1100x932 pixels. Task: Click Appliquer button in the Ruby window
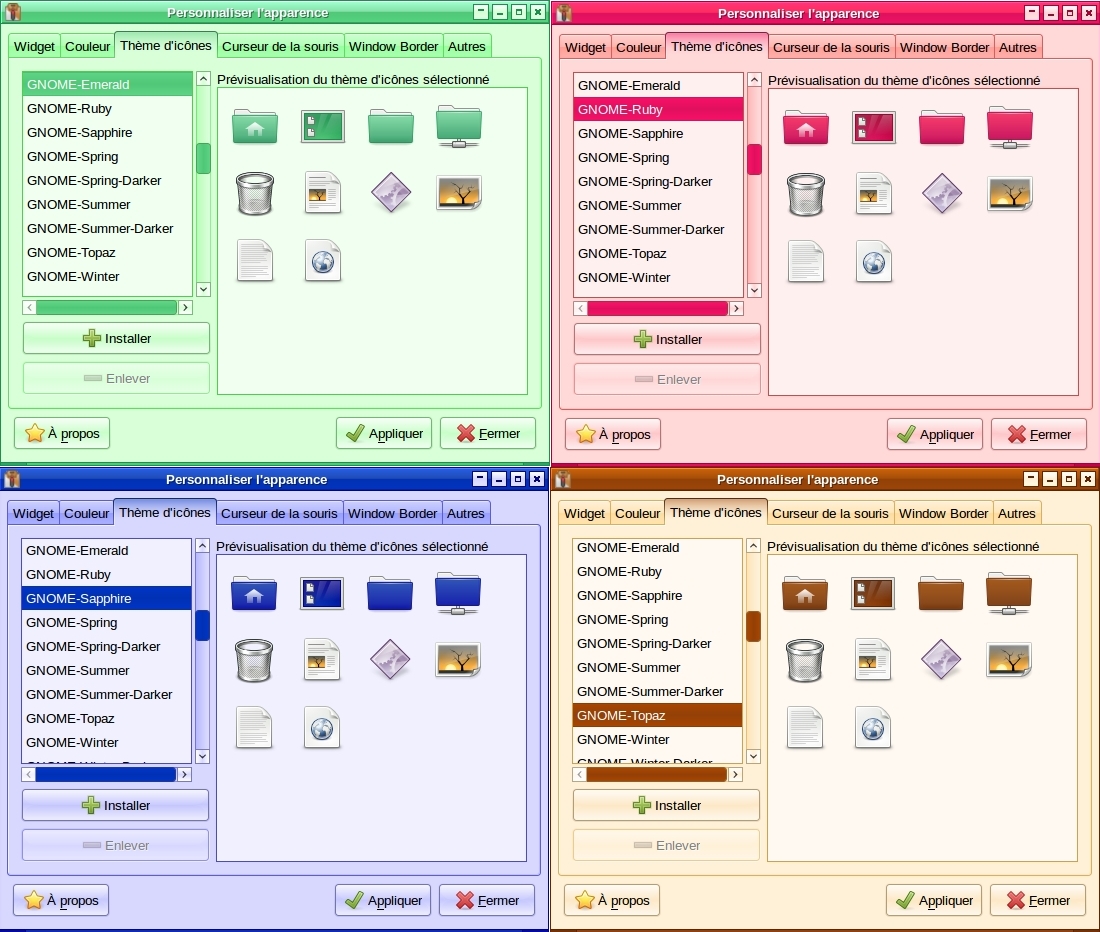[x=935, y=434]
